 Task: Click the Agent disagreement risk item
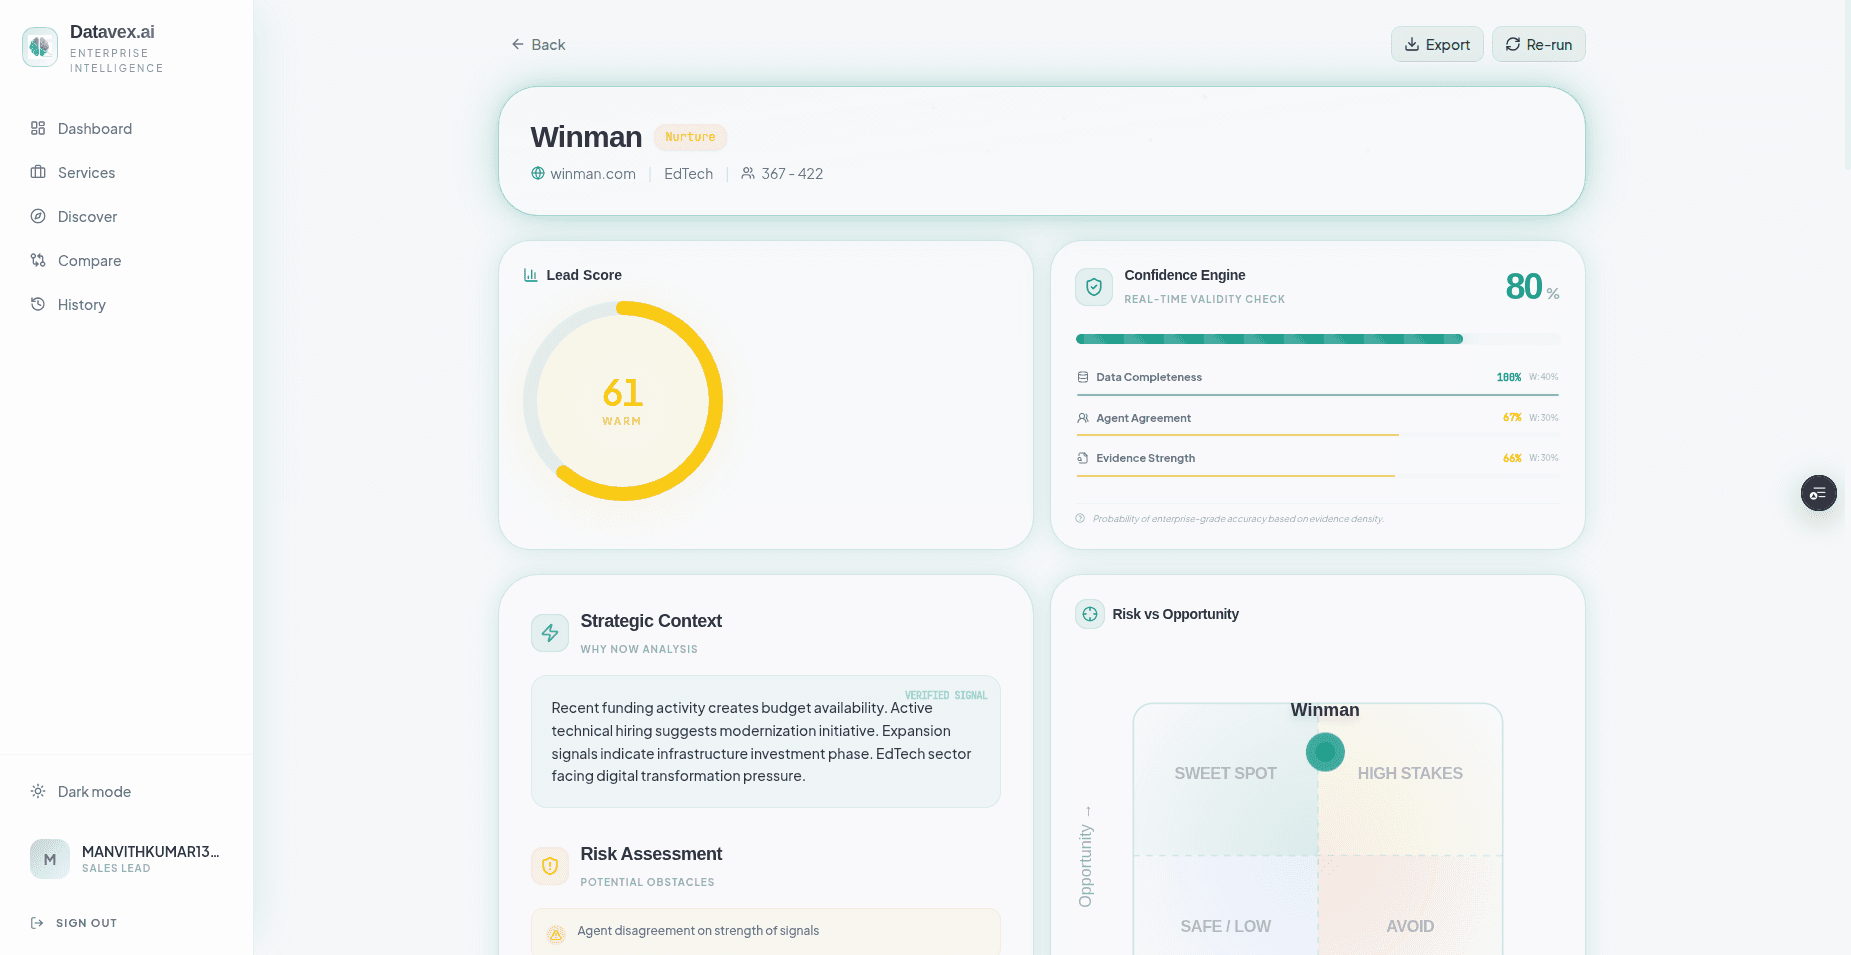point(766,931)
